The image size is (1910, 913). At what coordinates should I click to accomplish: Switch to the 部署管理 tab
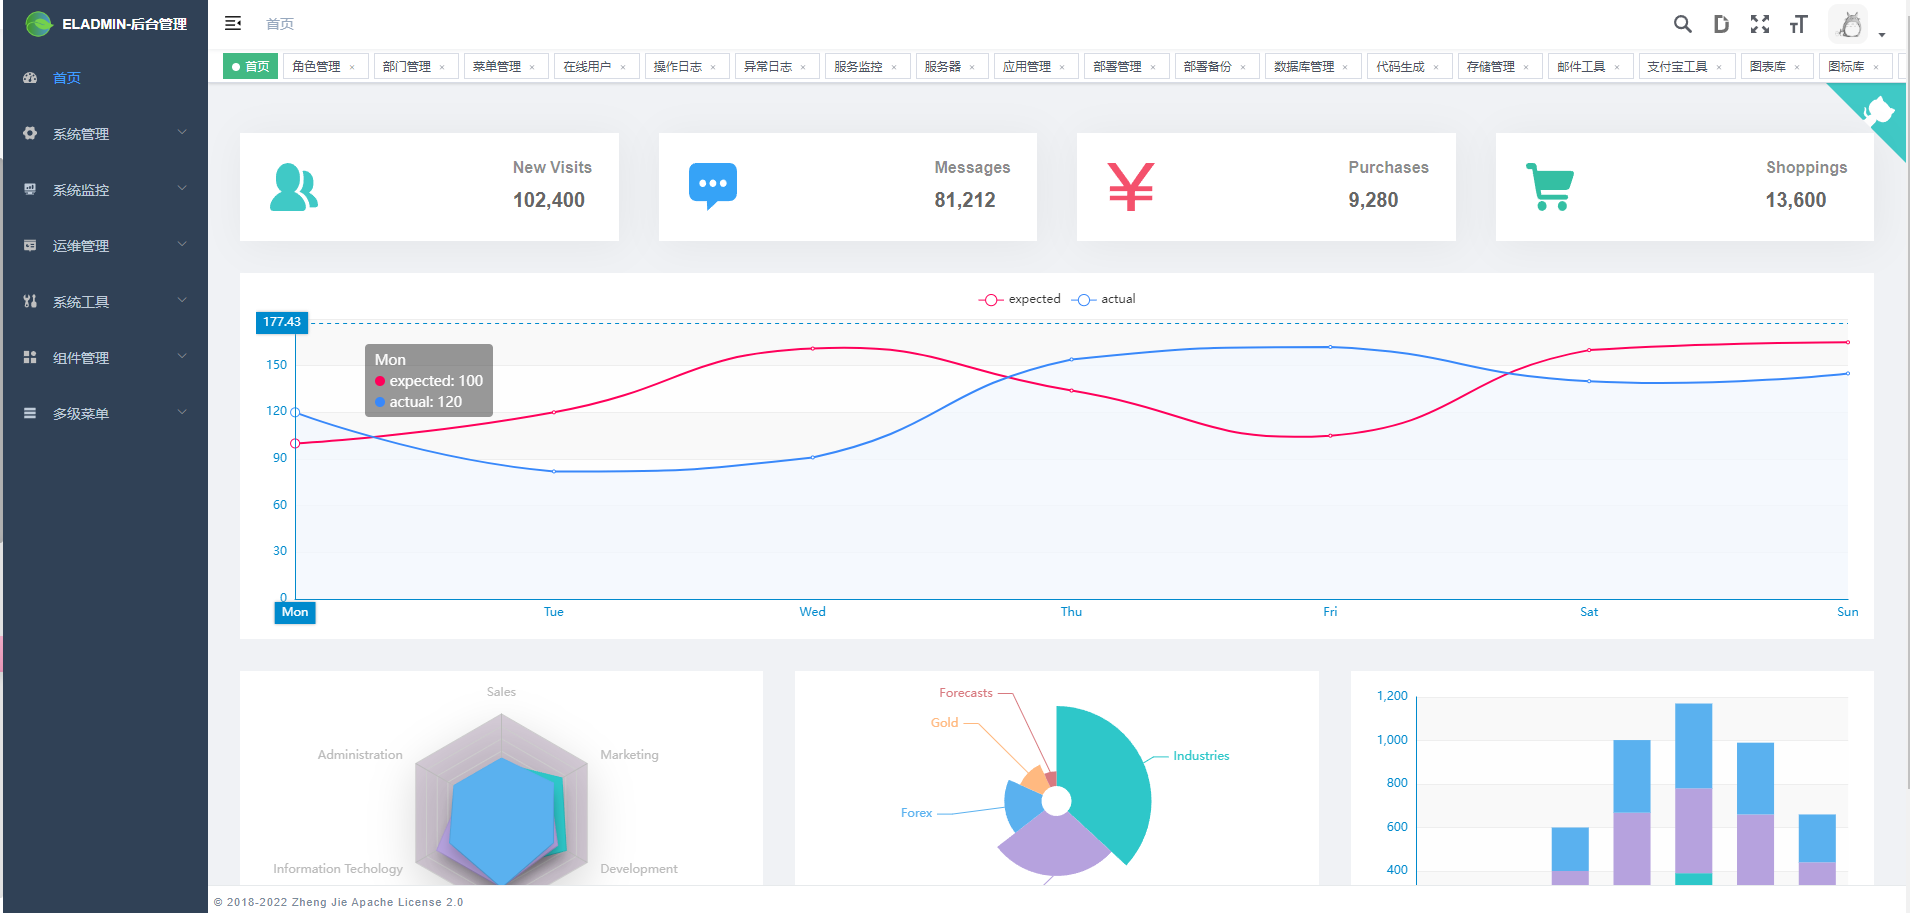pos(1126,66)
